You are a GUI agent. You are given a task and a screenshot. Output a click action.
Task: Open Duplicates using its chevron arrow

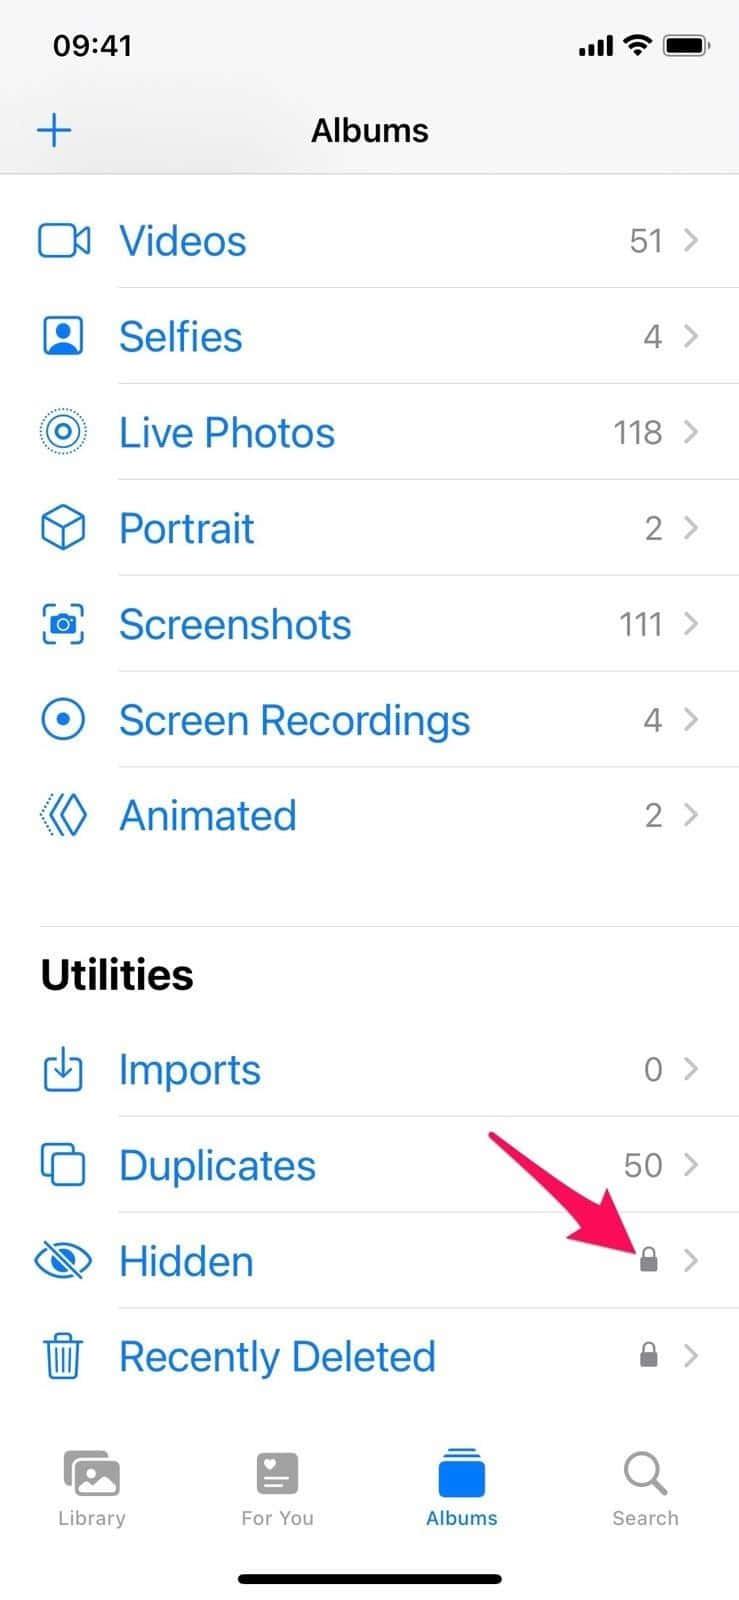691,1165
